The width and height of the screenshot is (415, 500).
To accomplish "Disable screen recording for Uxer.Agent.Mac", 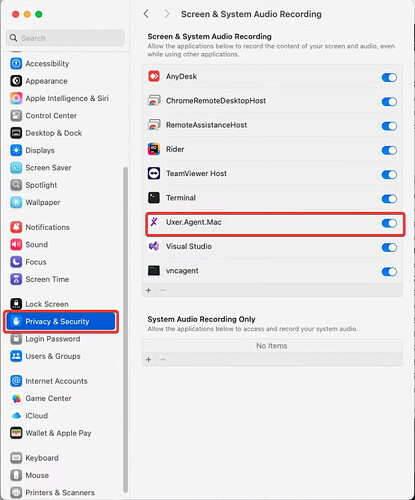I will pyautogui.click(x=389, y=223).
